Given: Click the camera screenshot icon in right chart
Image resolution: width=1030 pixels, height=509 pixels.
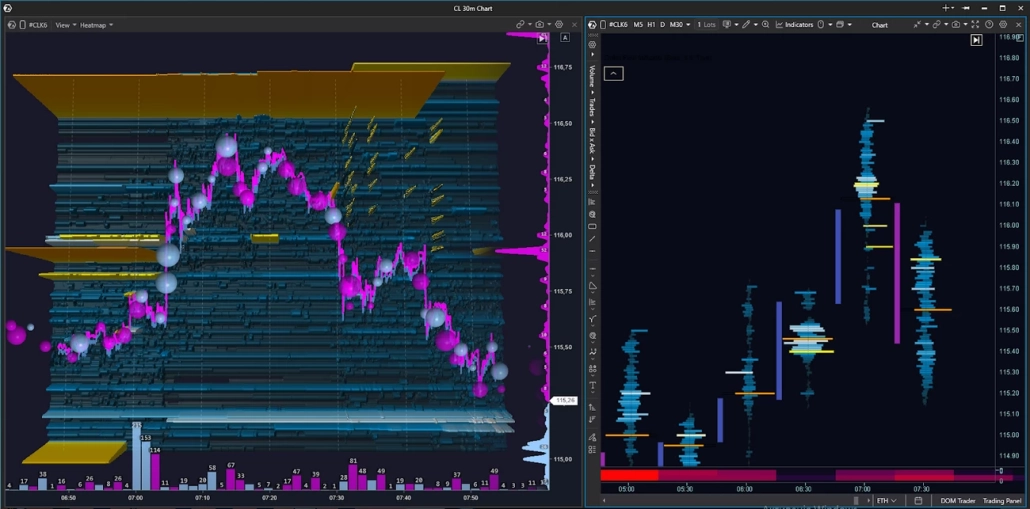Looking at the screenshot, I should pos(955,25).
